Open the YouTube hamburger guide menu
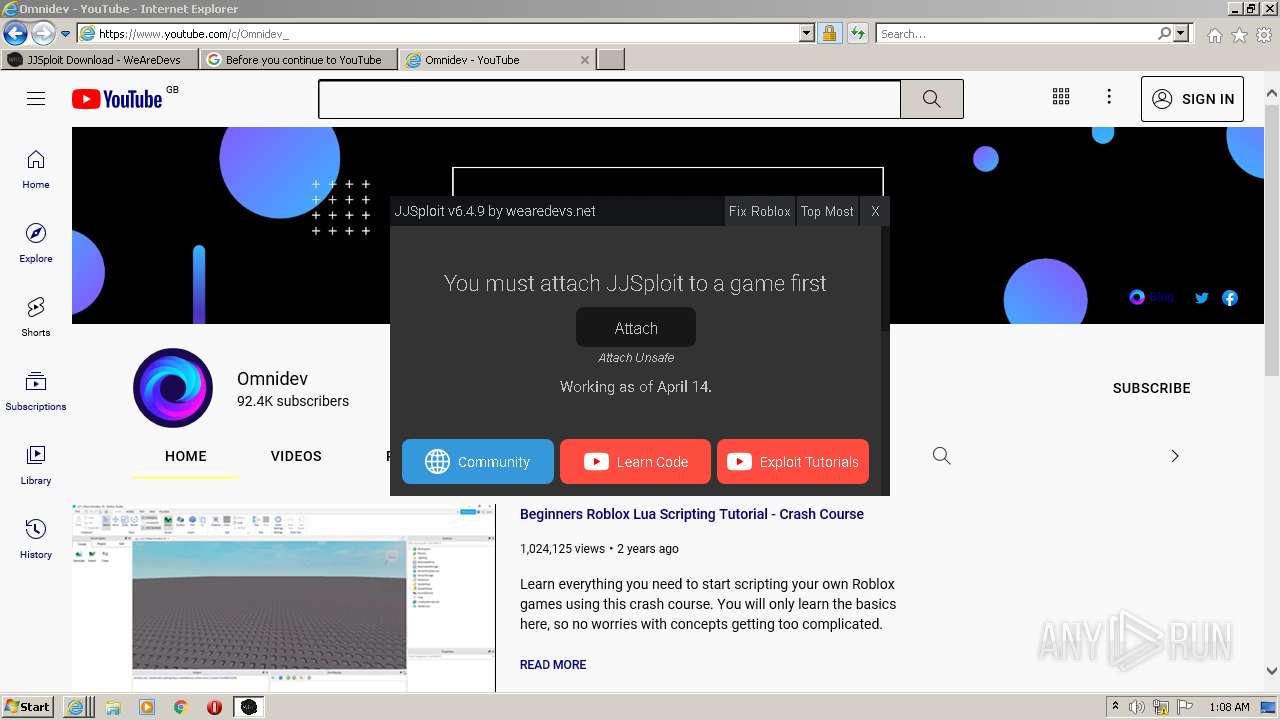The image size is (1280, 720). [36, 98]
